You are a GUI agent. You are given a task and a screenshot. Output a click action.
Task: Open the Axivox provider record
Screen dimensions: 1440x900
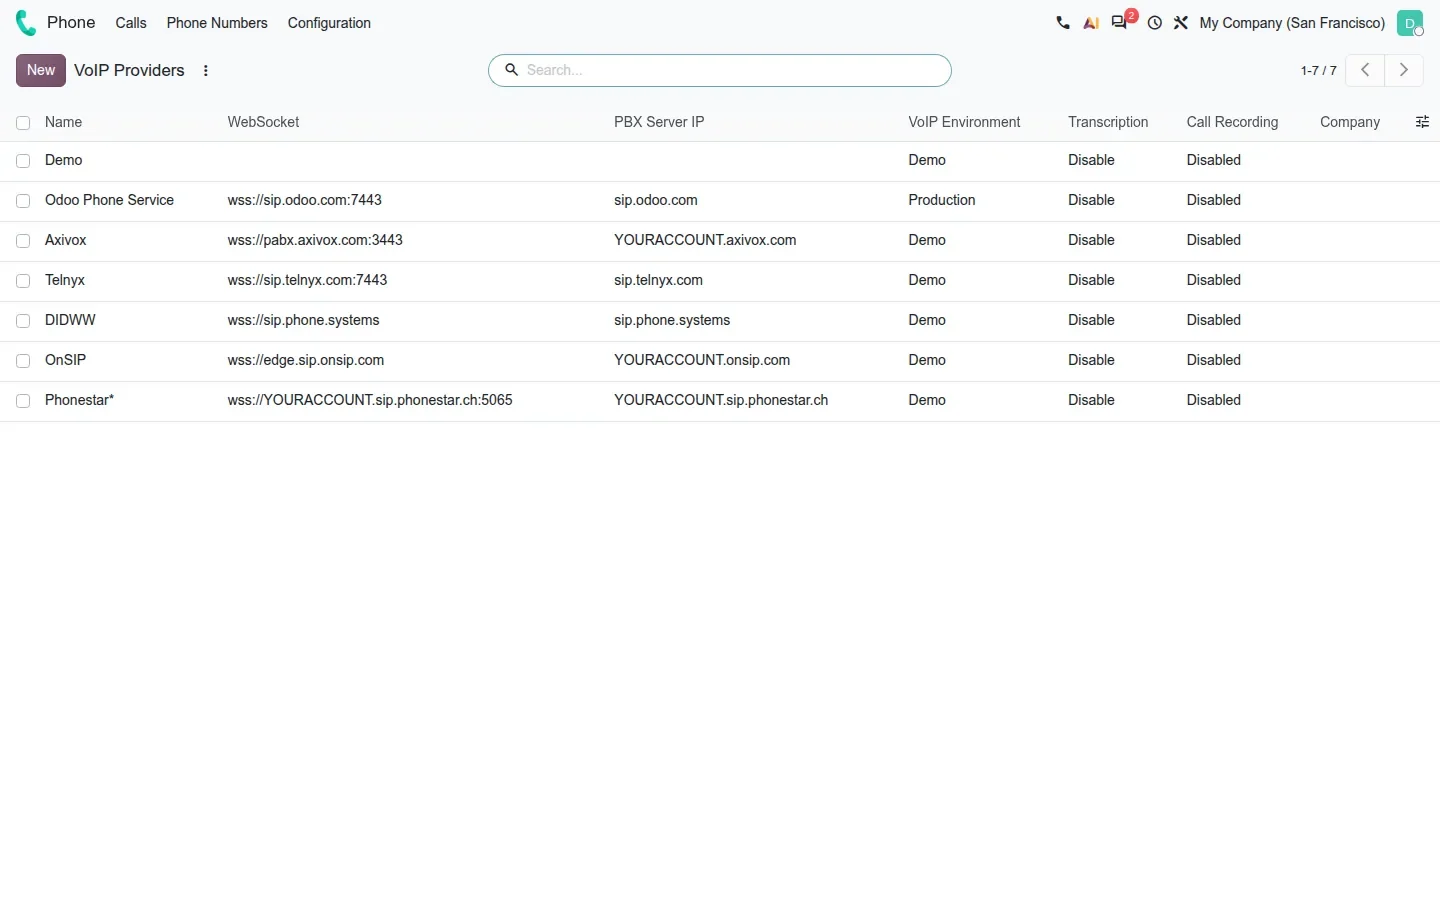pyautogui.click(x=66, y=240)
